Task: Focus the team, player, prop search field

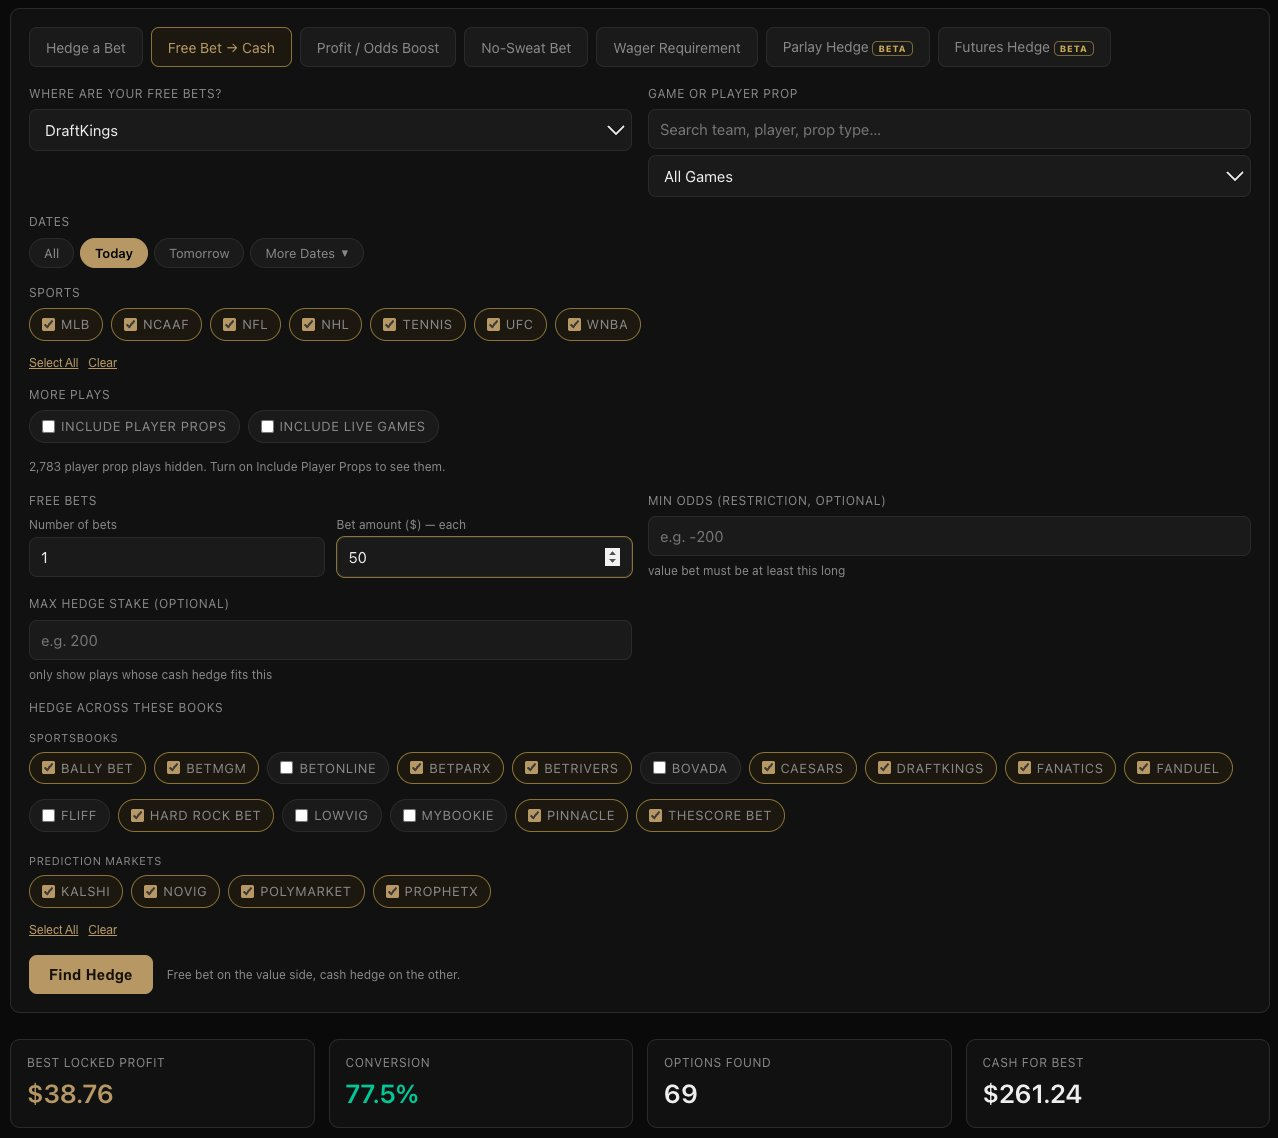Action: [x=949, y=129]
